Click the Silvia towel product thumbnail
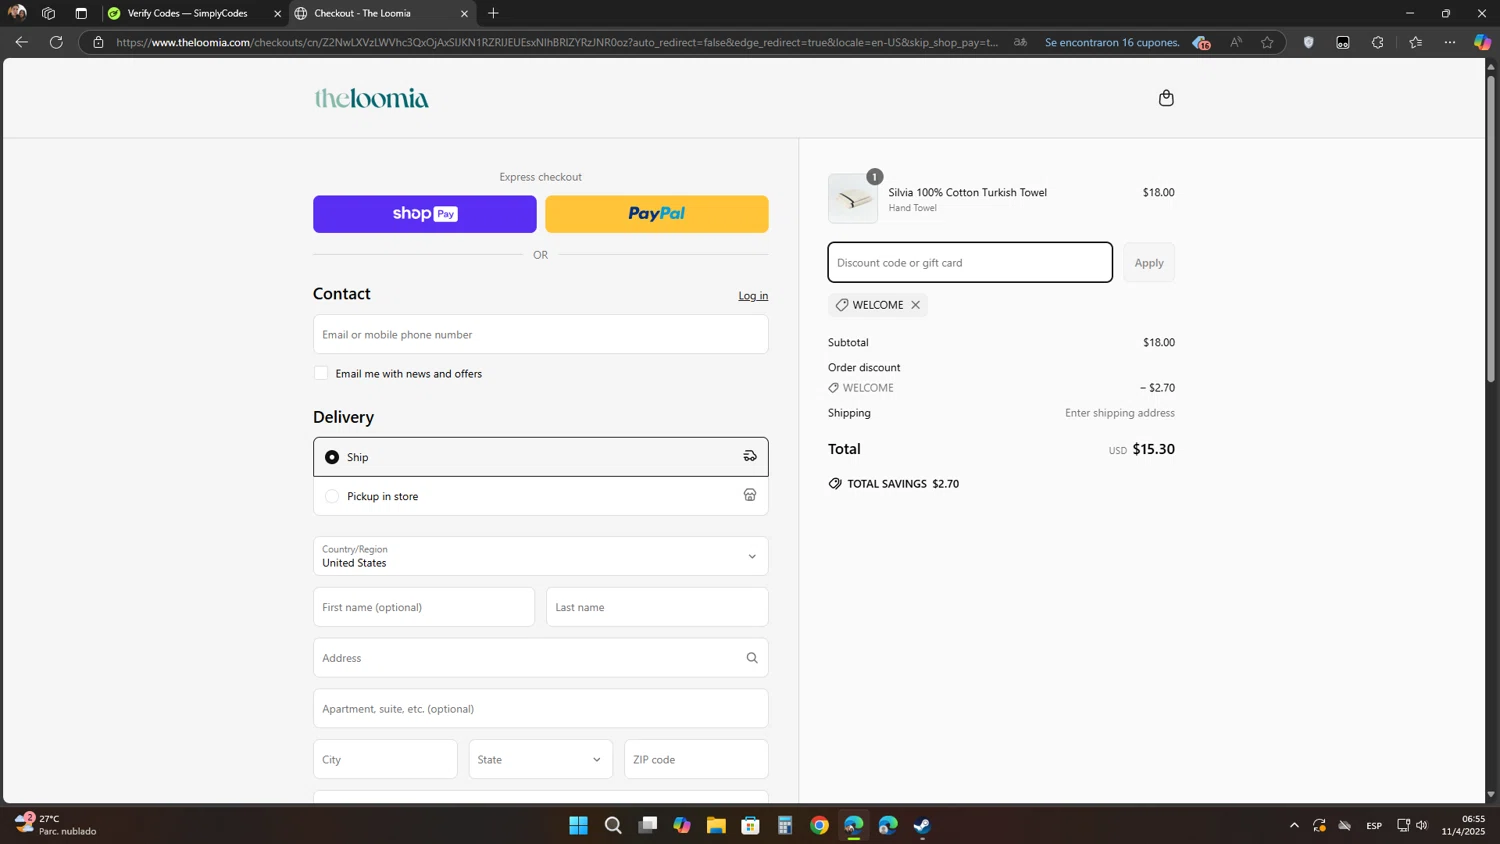The image size is (1500, 844). pyautogui.click(x=853, y=198)
